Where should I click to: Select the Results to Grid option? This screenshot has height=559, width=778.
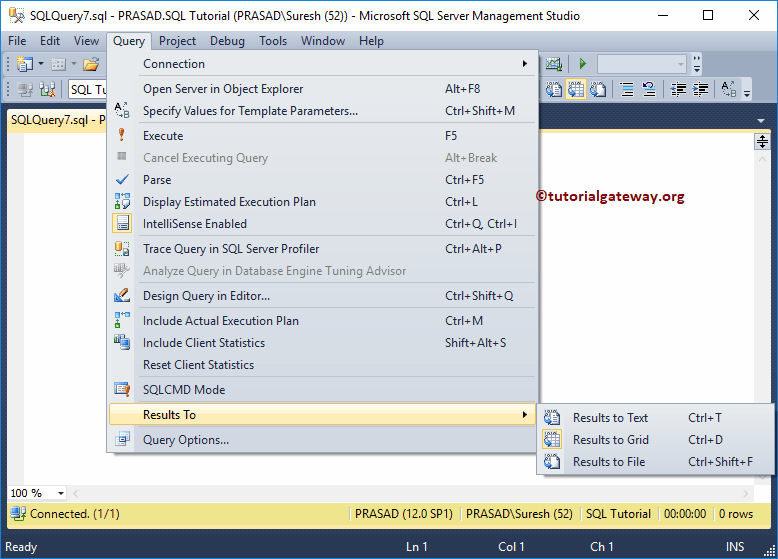655,439
